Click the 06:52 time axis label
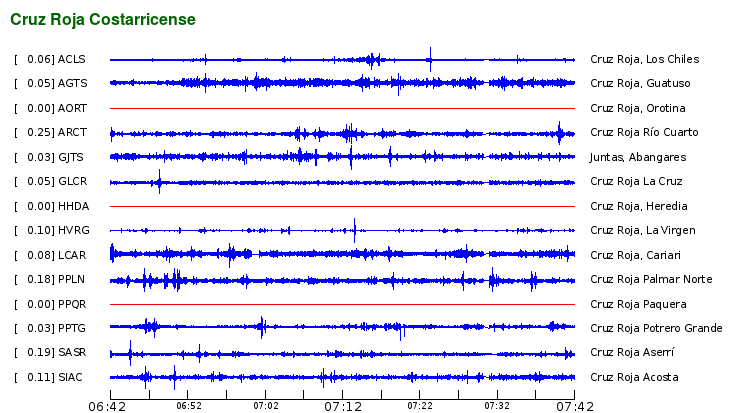This screenshot has height=413, width=740. click(x=189, y=406)
